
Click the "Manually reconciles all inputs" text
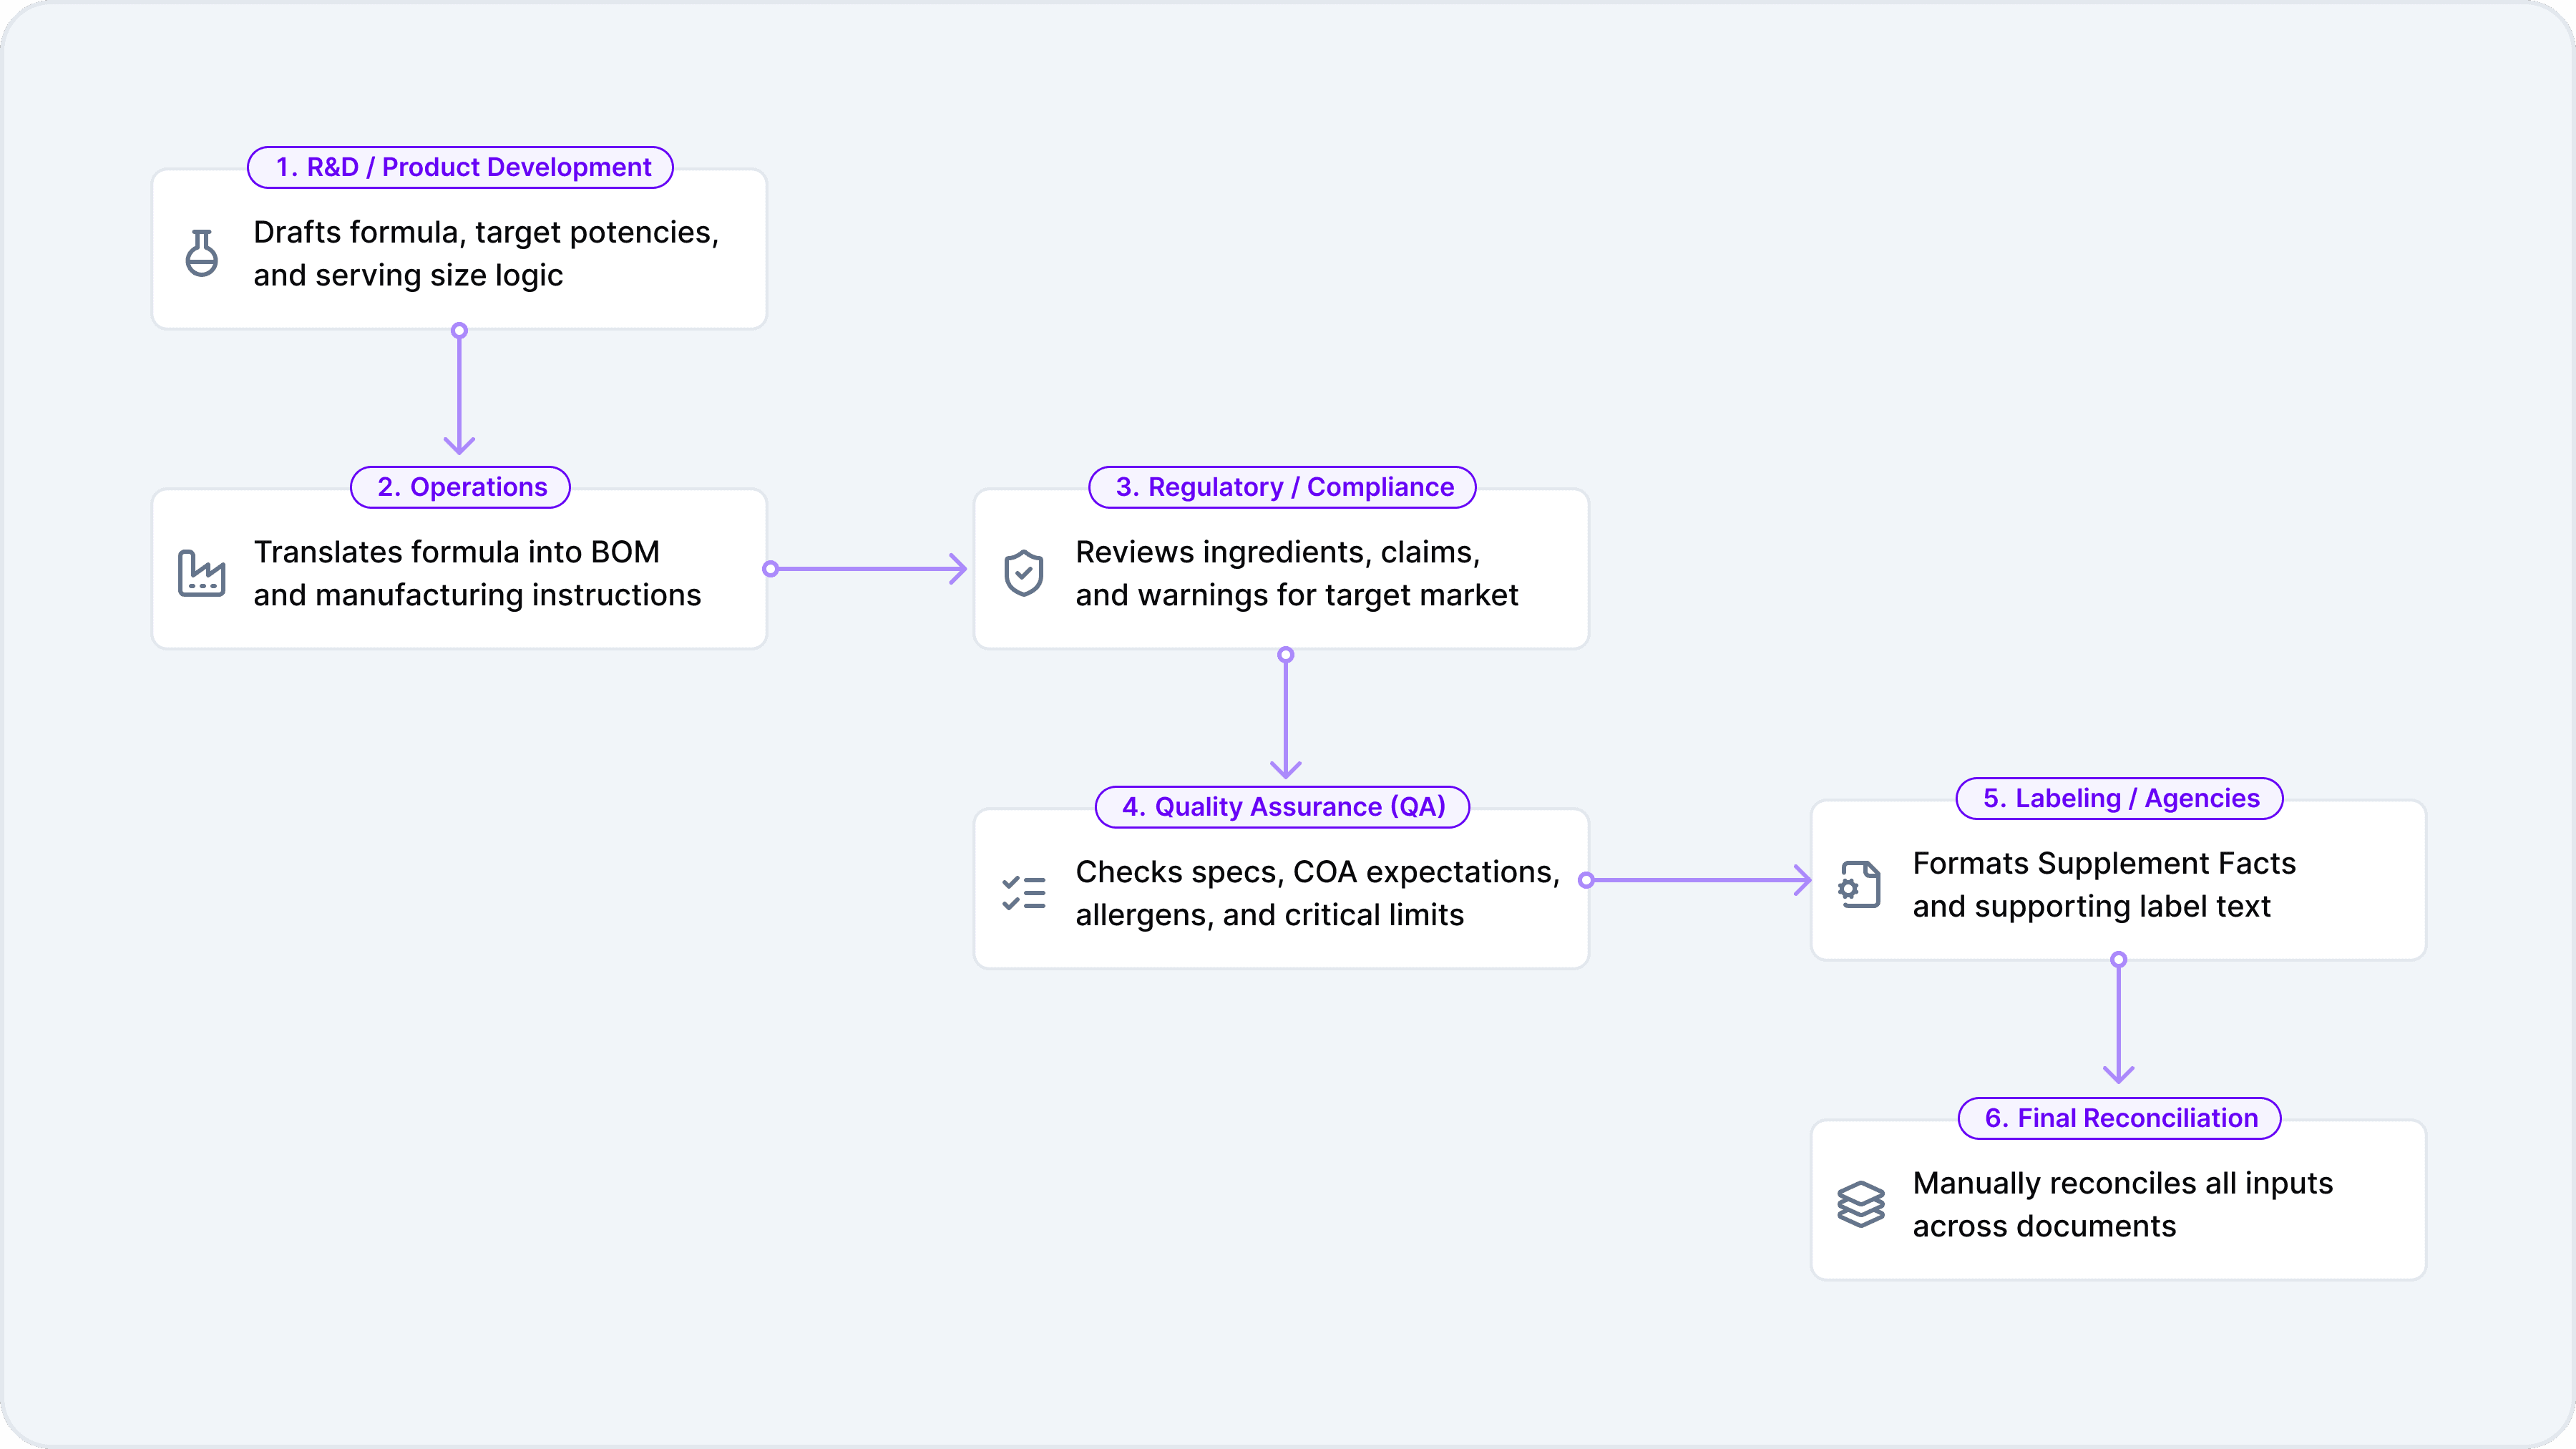pyautogui.click(x=2122, y=1183)
